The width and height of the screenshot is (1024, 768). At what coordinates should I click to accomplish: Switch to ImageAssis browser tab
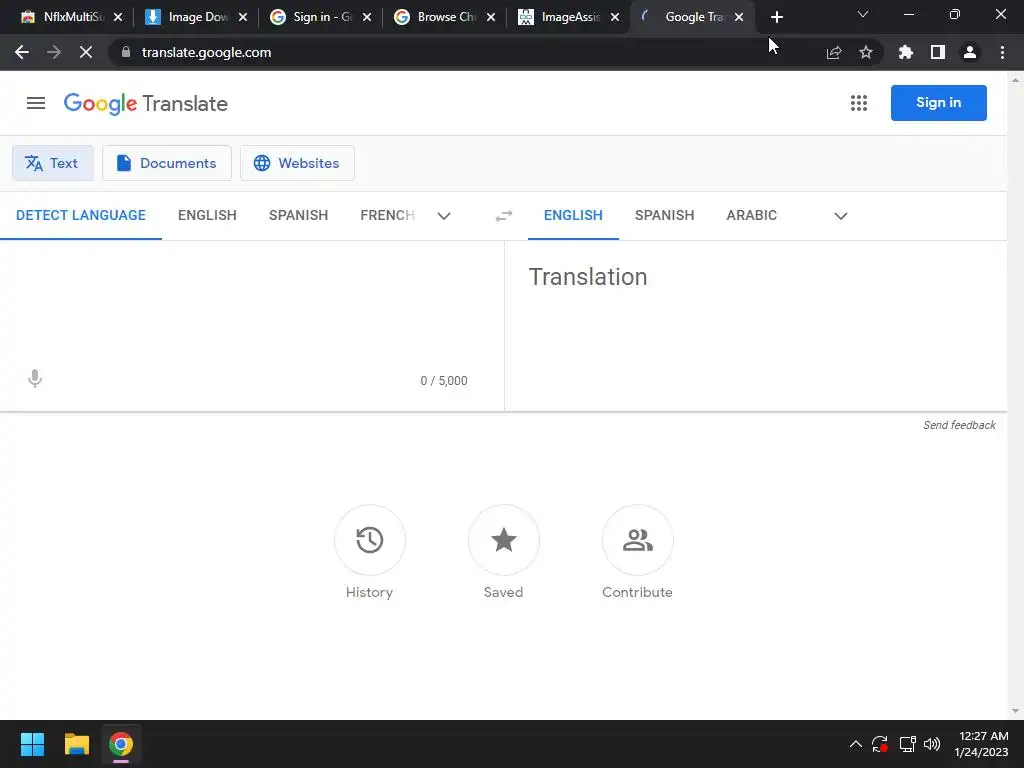coord(560,18)
